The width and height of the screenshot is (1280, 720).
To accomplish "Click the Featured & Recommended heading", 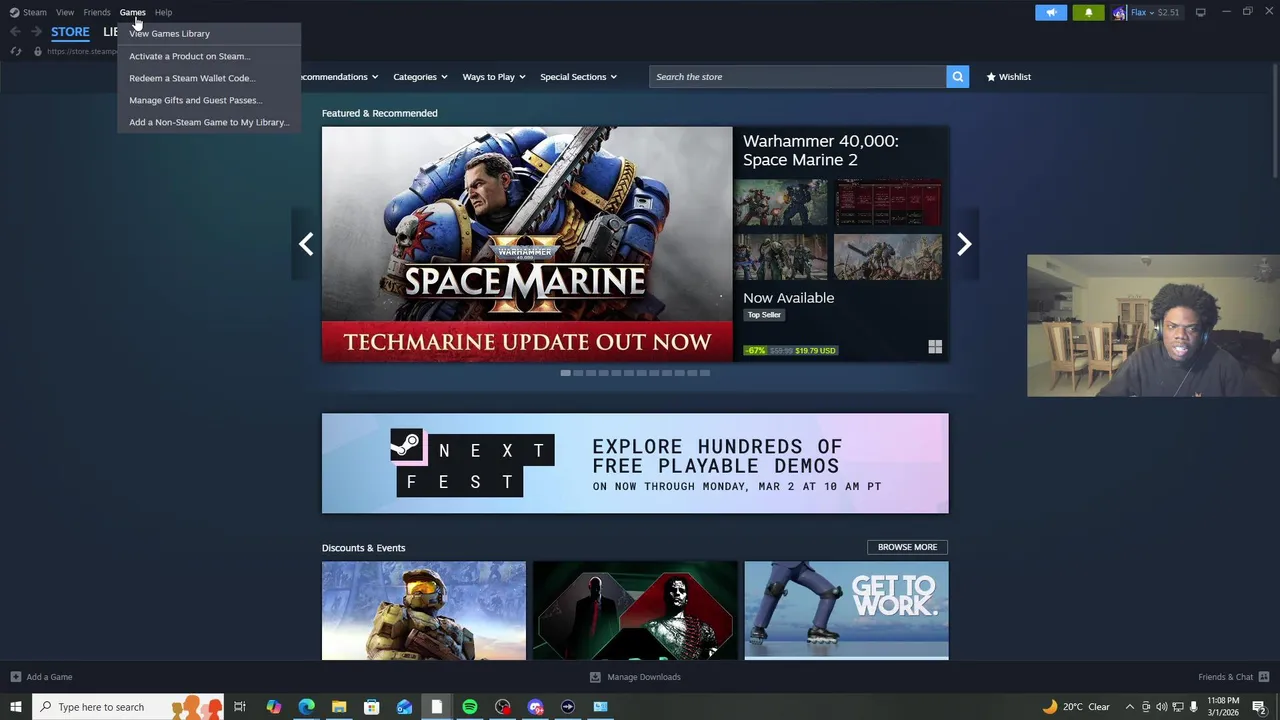I will [x=380, y=113].
